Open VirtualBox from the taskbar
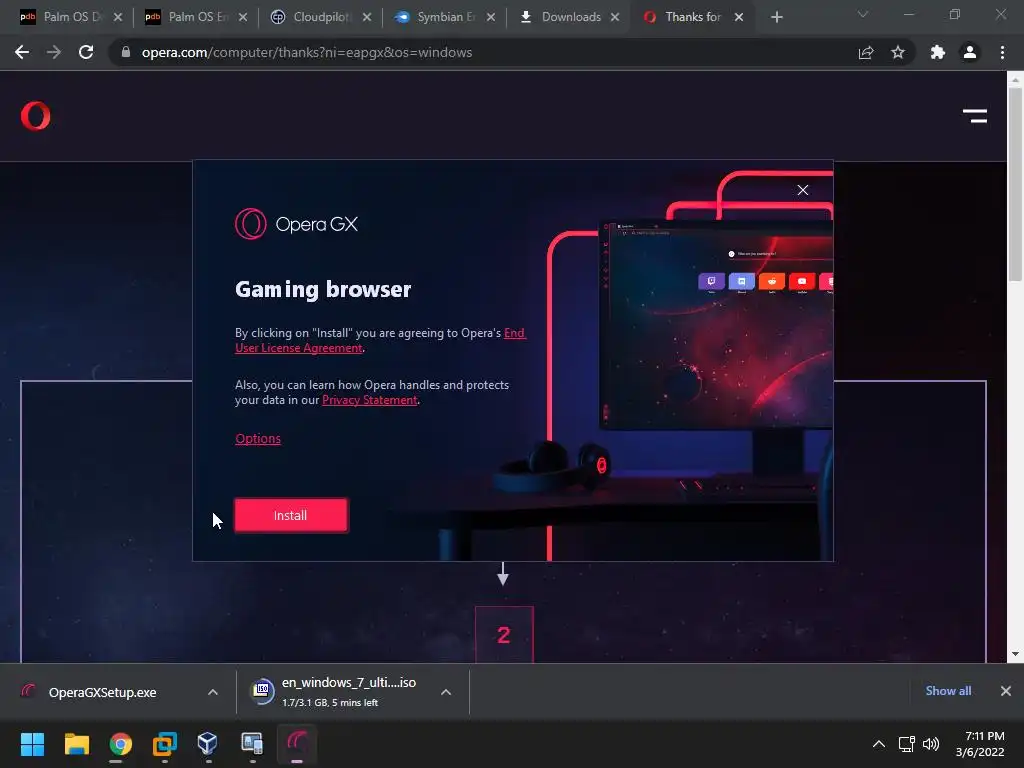Viewport: 1024px width, 768px height. click(208, 744)
